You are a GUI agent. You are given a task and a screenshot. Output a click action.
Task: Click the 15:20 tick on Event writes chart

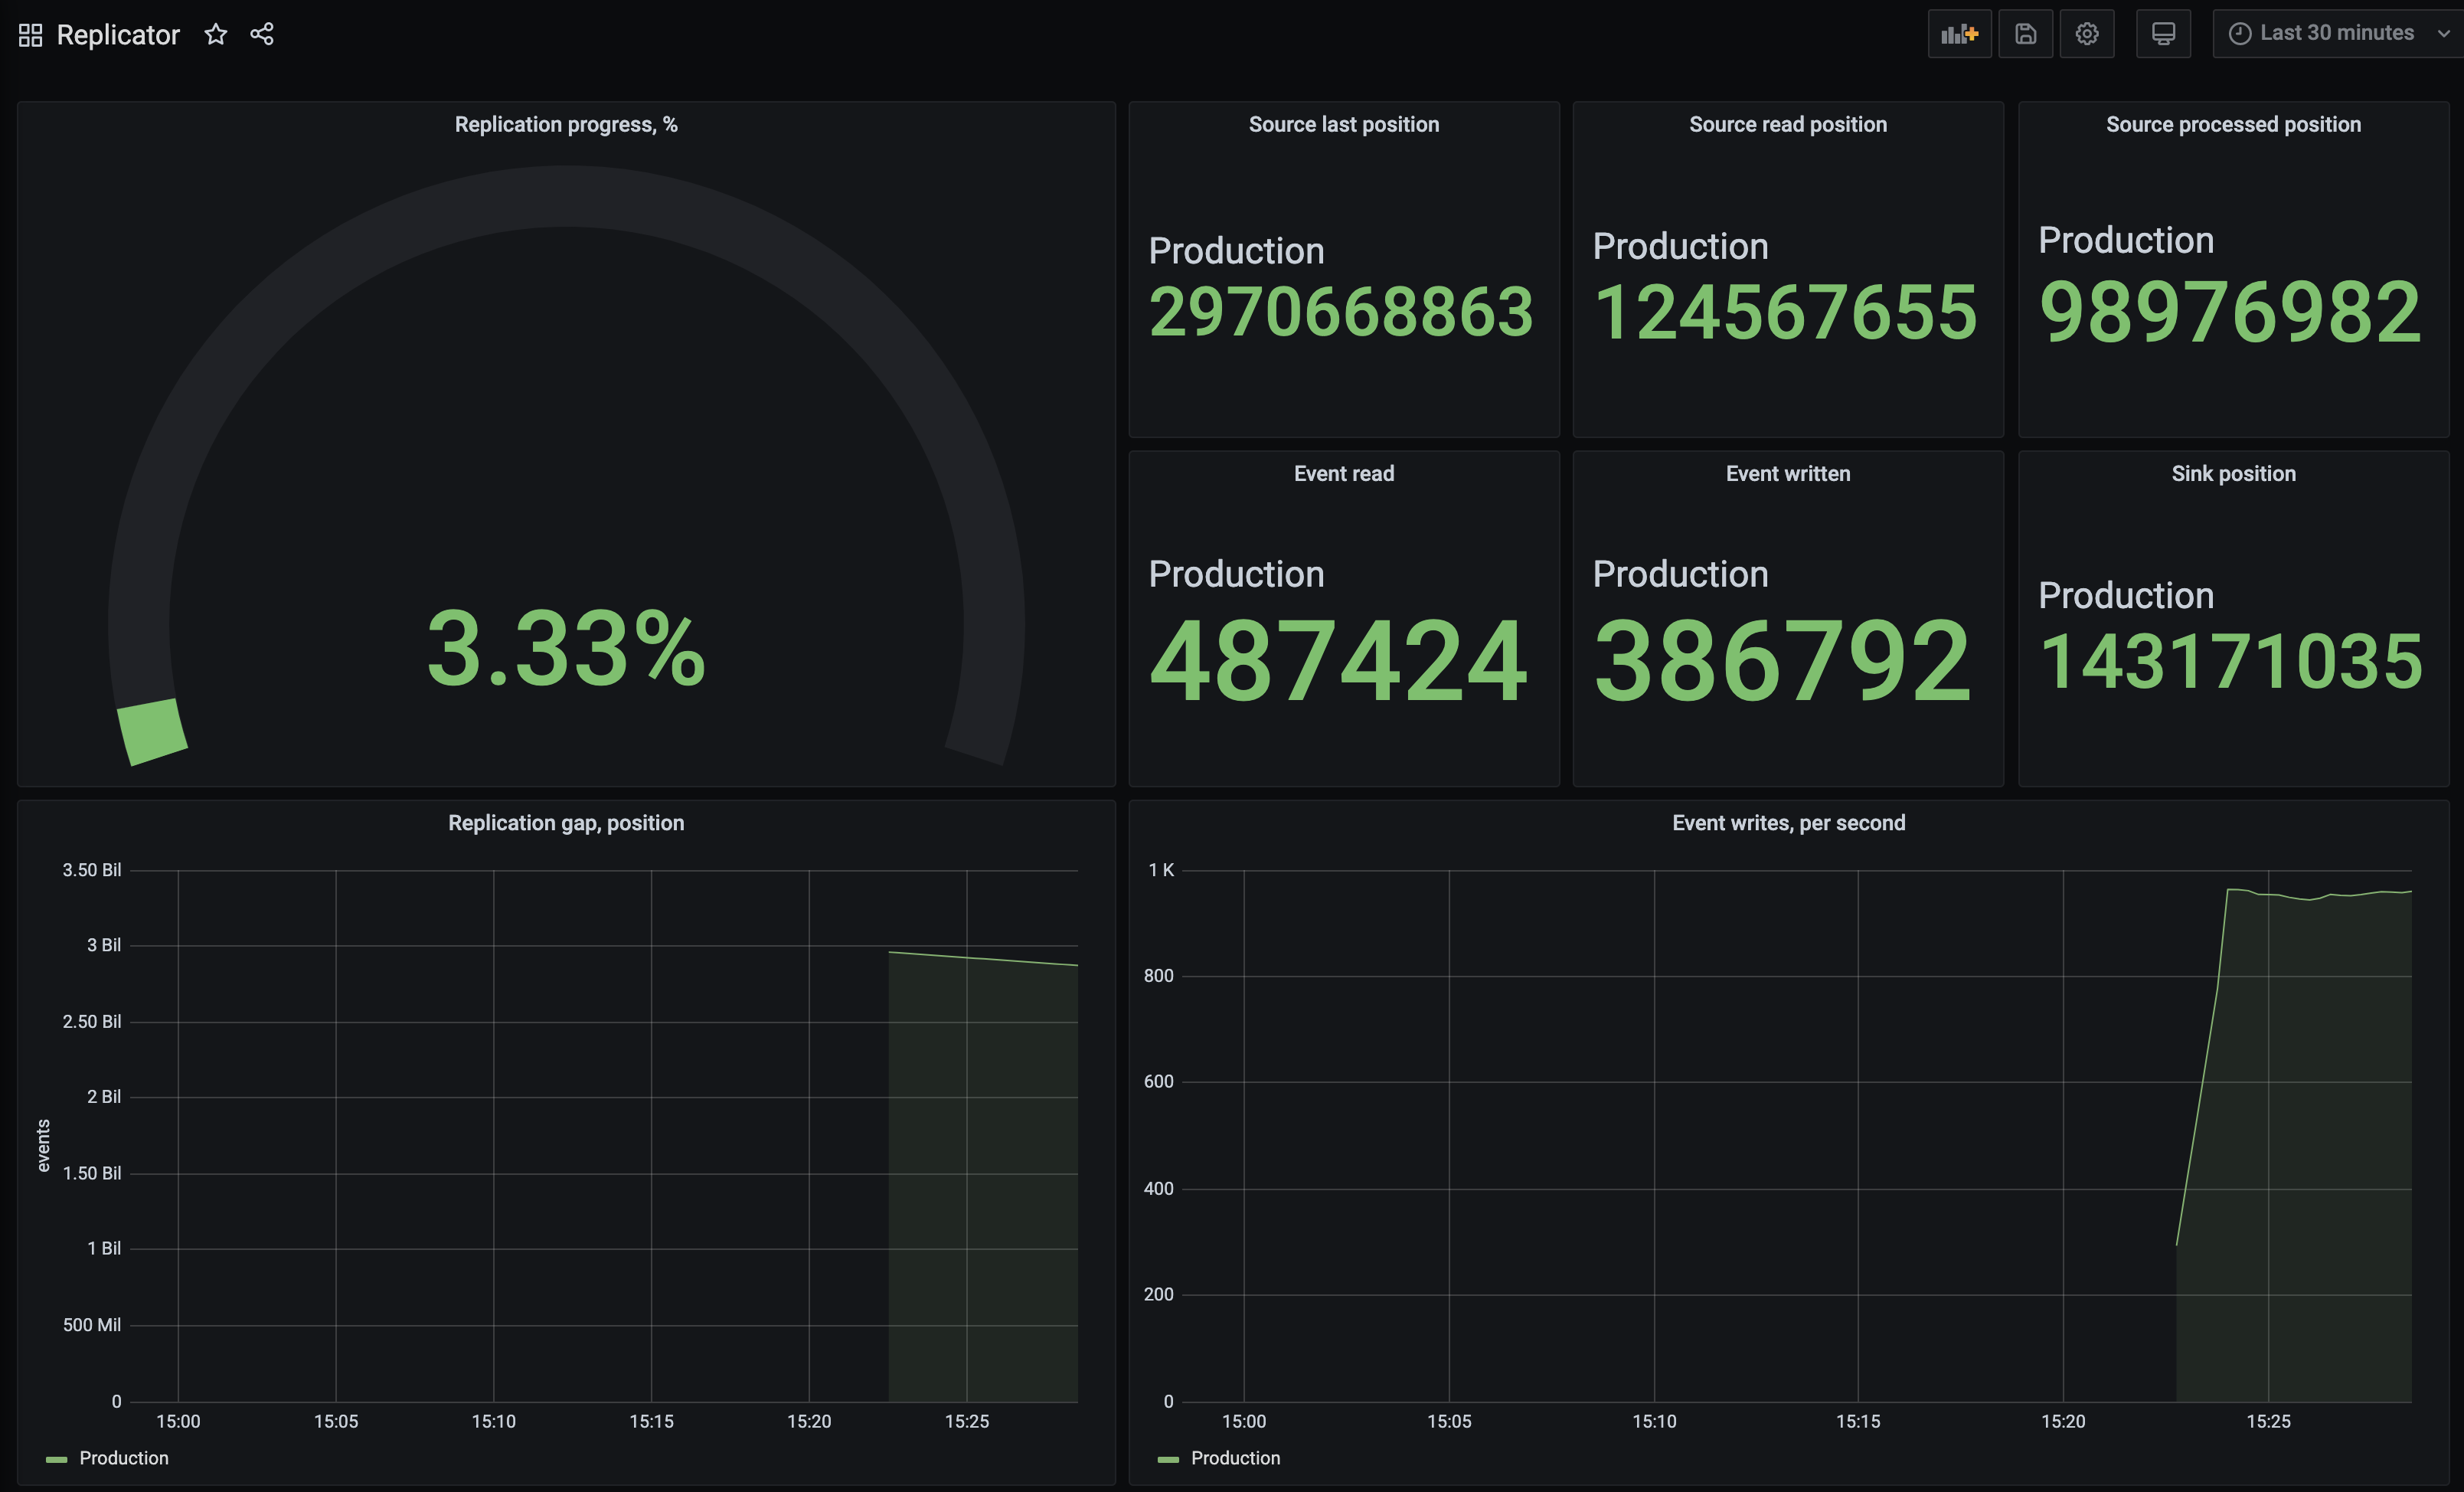point(2063,1421)
